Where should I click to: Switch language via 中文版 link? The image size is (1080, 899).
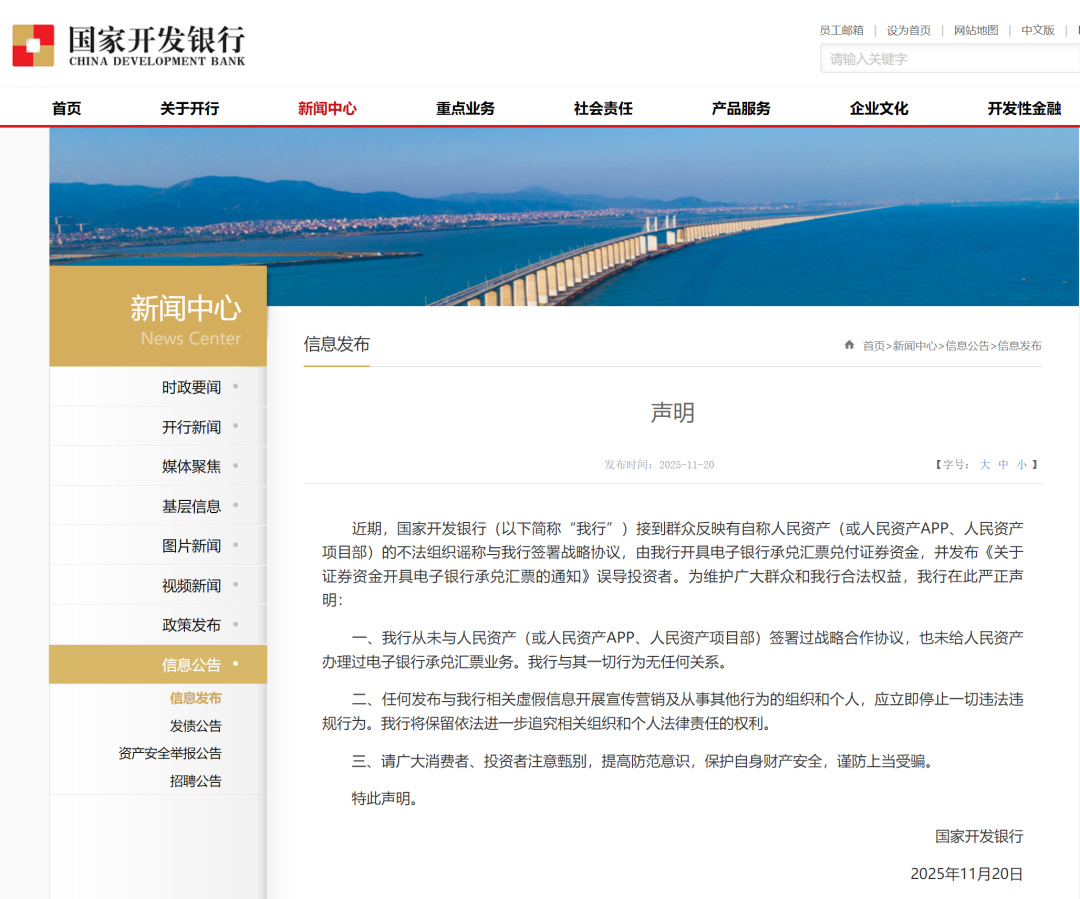point(1037,30)
